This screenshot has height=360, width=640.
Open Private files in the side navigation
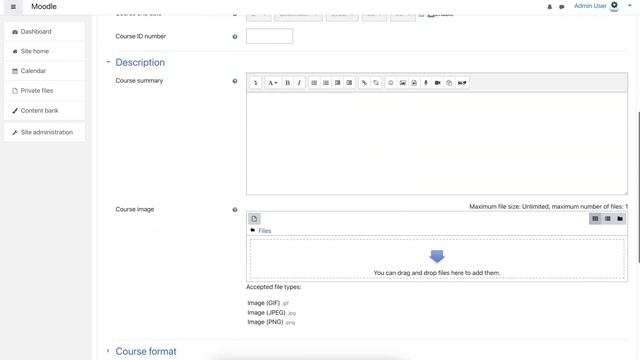click(x=44, y=90)
